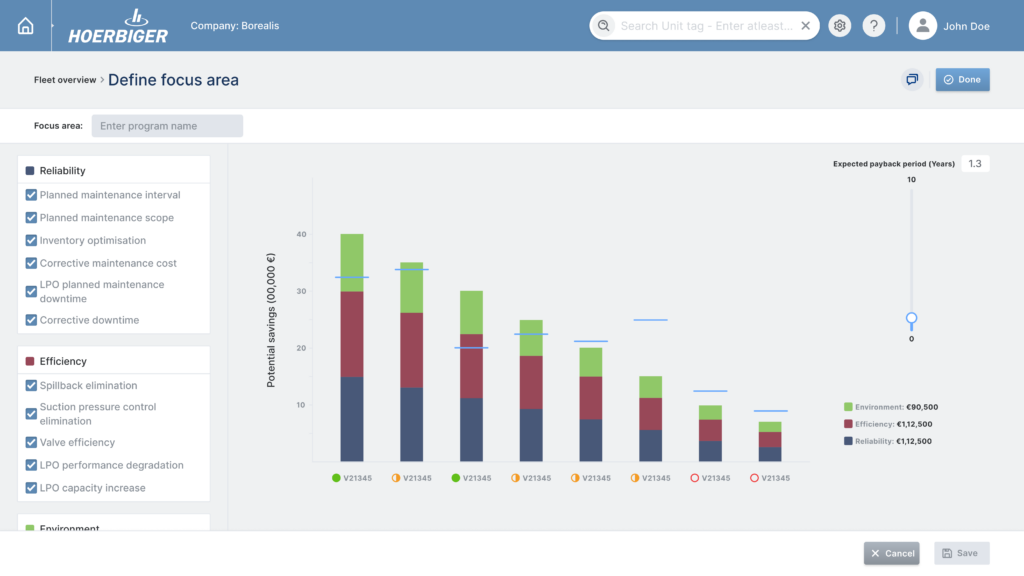Click the Cancel button

tap(891, 553)
